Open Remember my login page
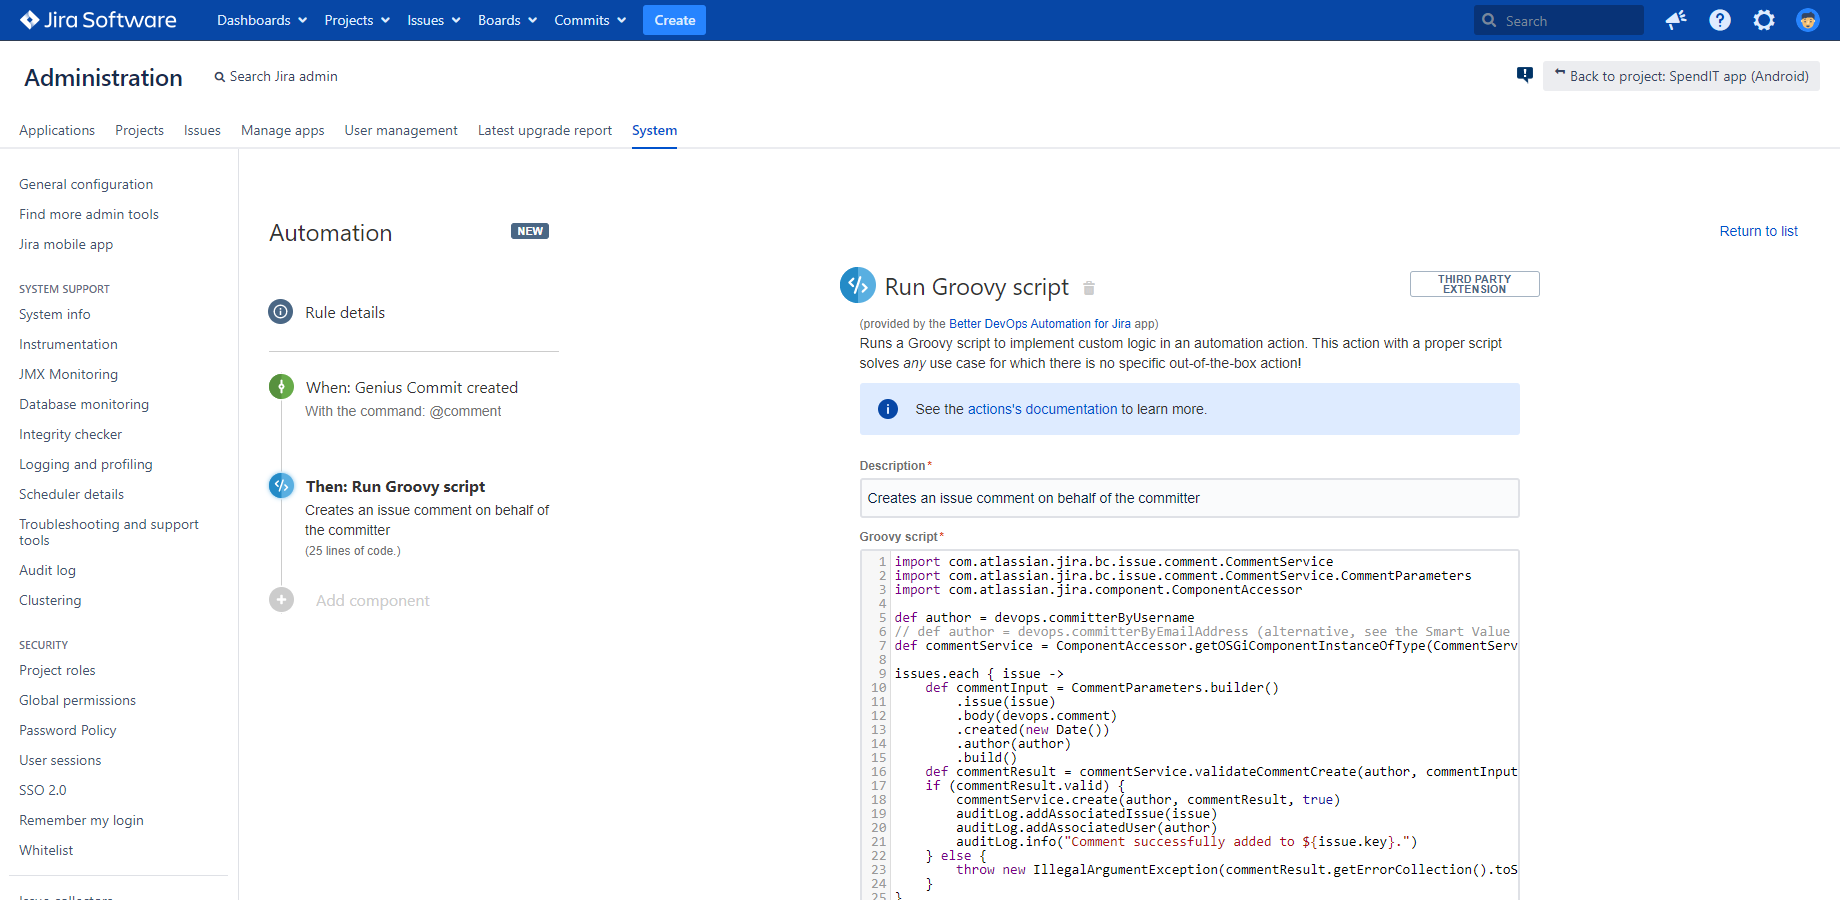The height and width of the screenshot is (900, 1840). (81, 820)
